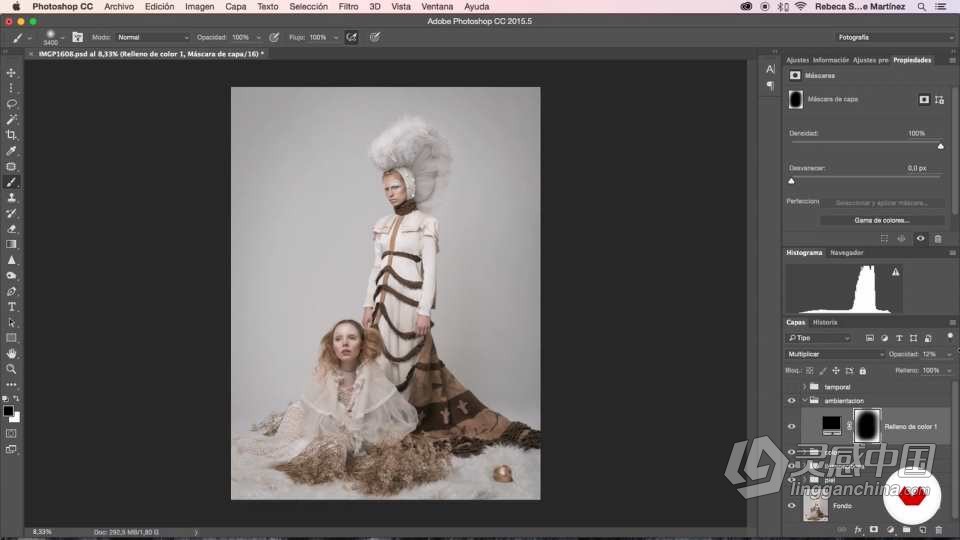Image resolution: width=960 pixels, height=540 pixels.
Task: Open the Relleno 100% dropdown
Action: 949,371
